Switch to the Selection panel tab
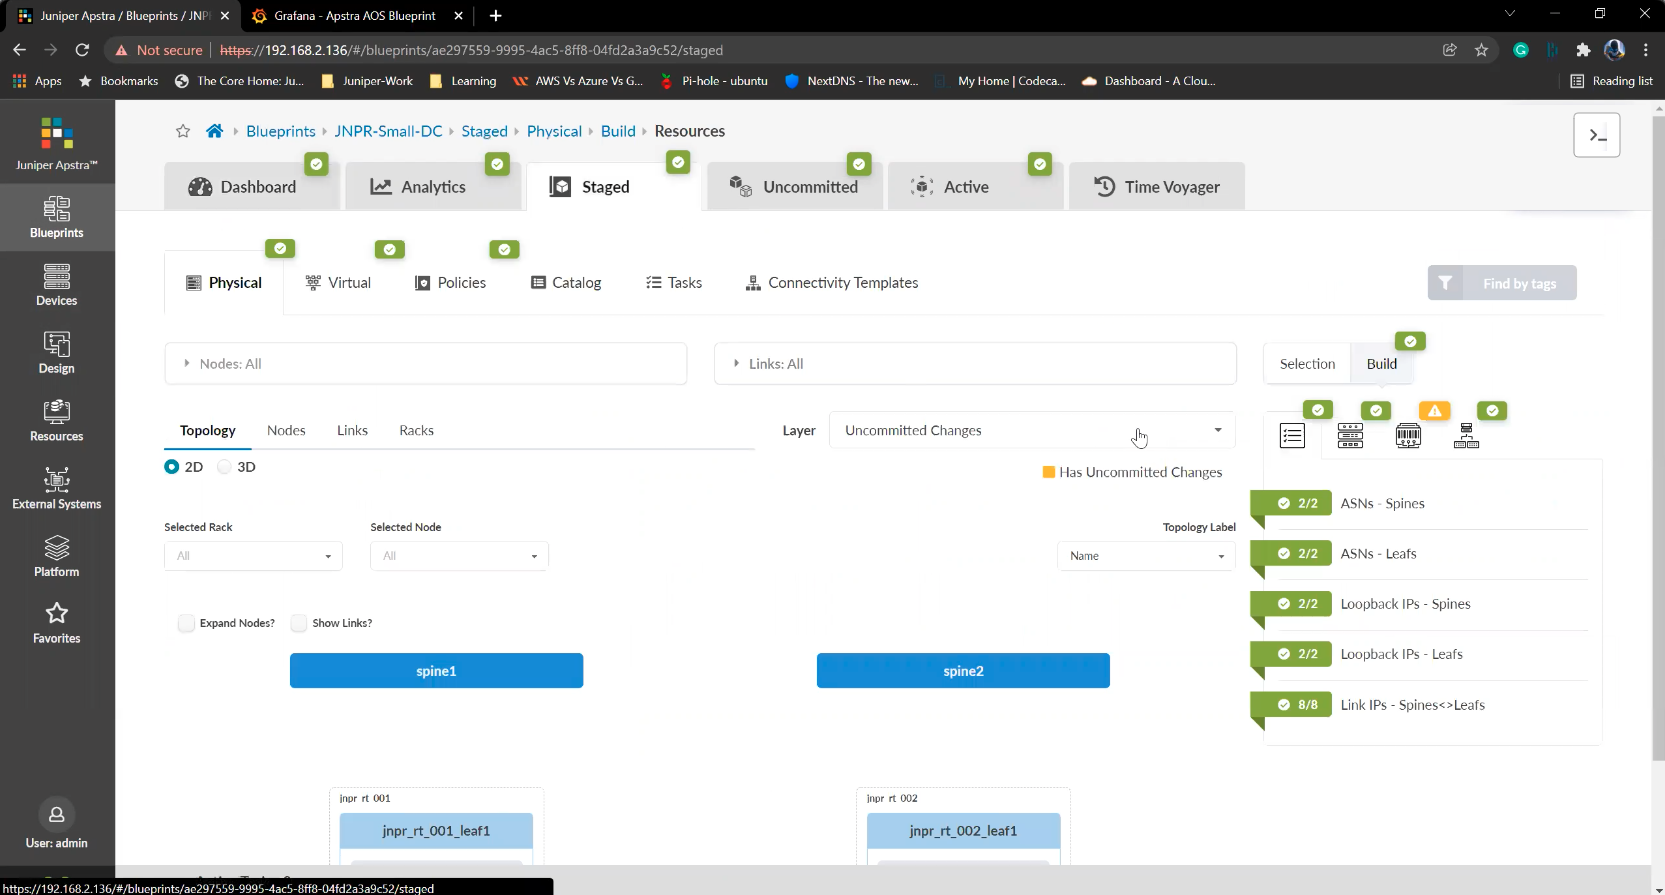This screenshot has width=1665, height=895. pyautogui.click(x=1307, y=364)
